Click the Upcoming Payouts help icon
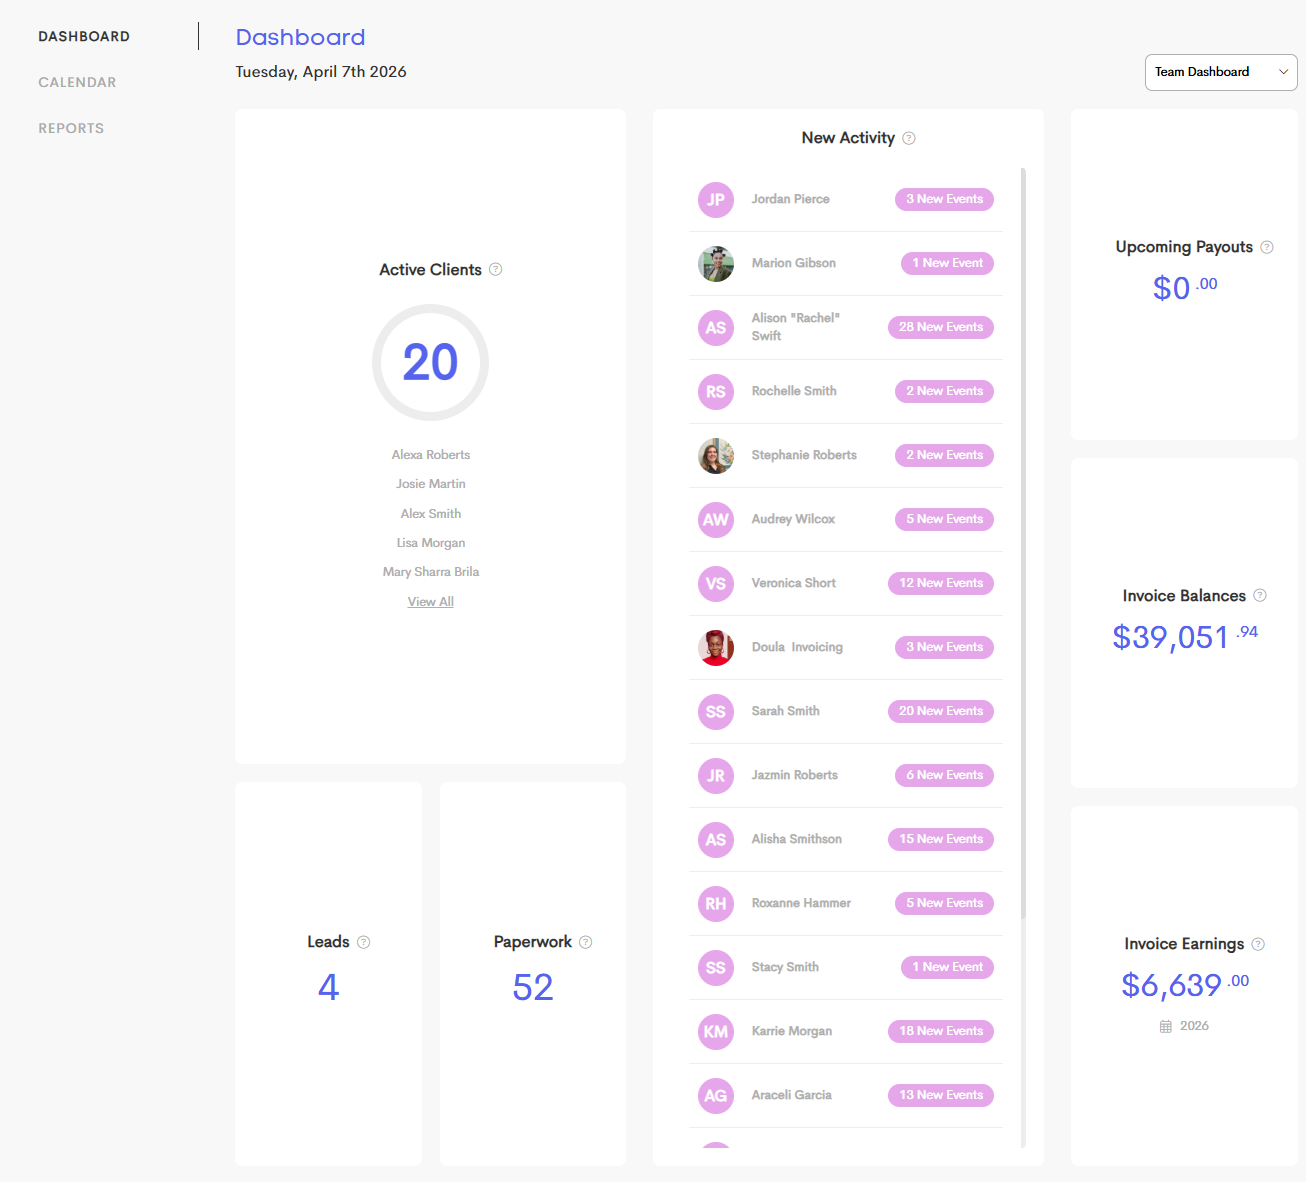 coord(1267,247)
